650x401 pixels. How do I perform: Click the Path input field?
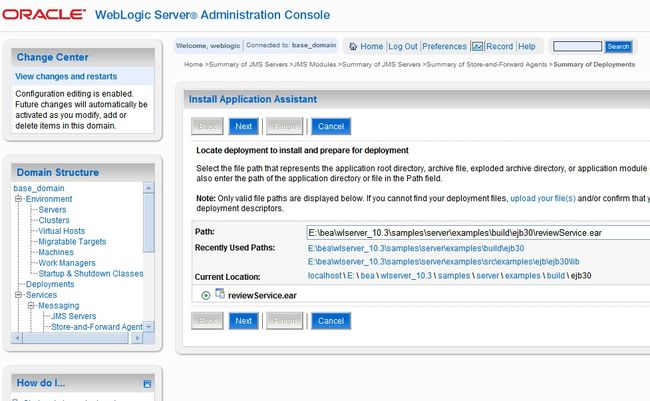click(478, 233)
